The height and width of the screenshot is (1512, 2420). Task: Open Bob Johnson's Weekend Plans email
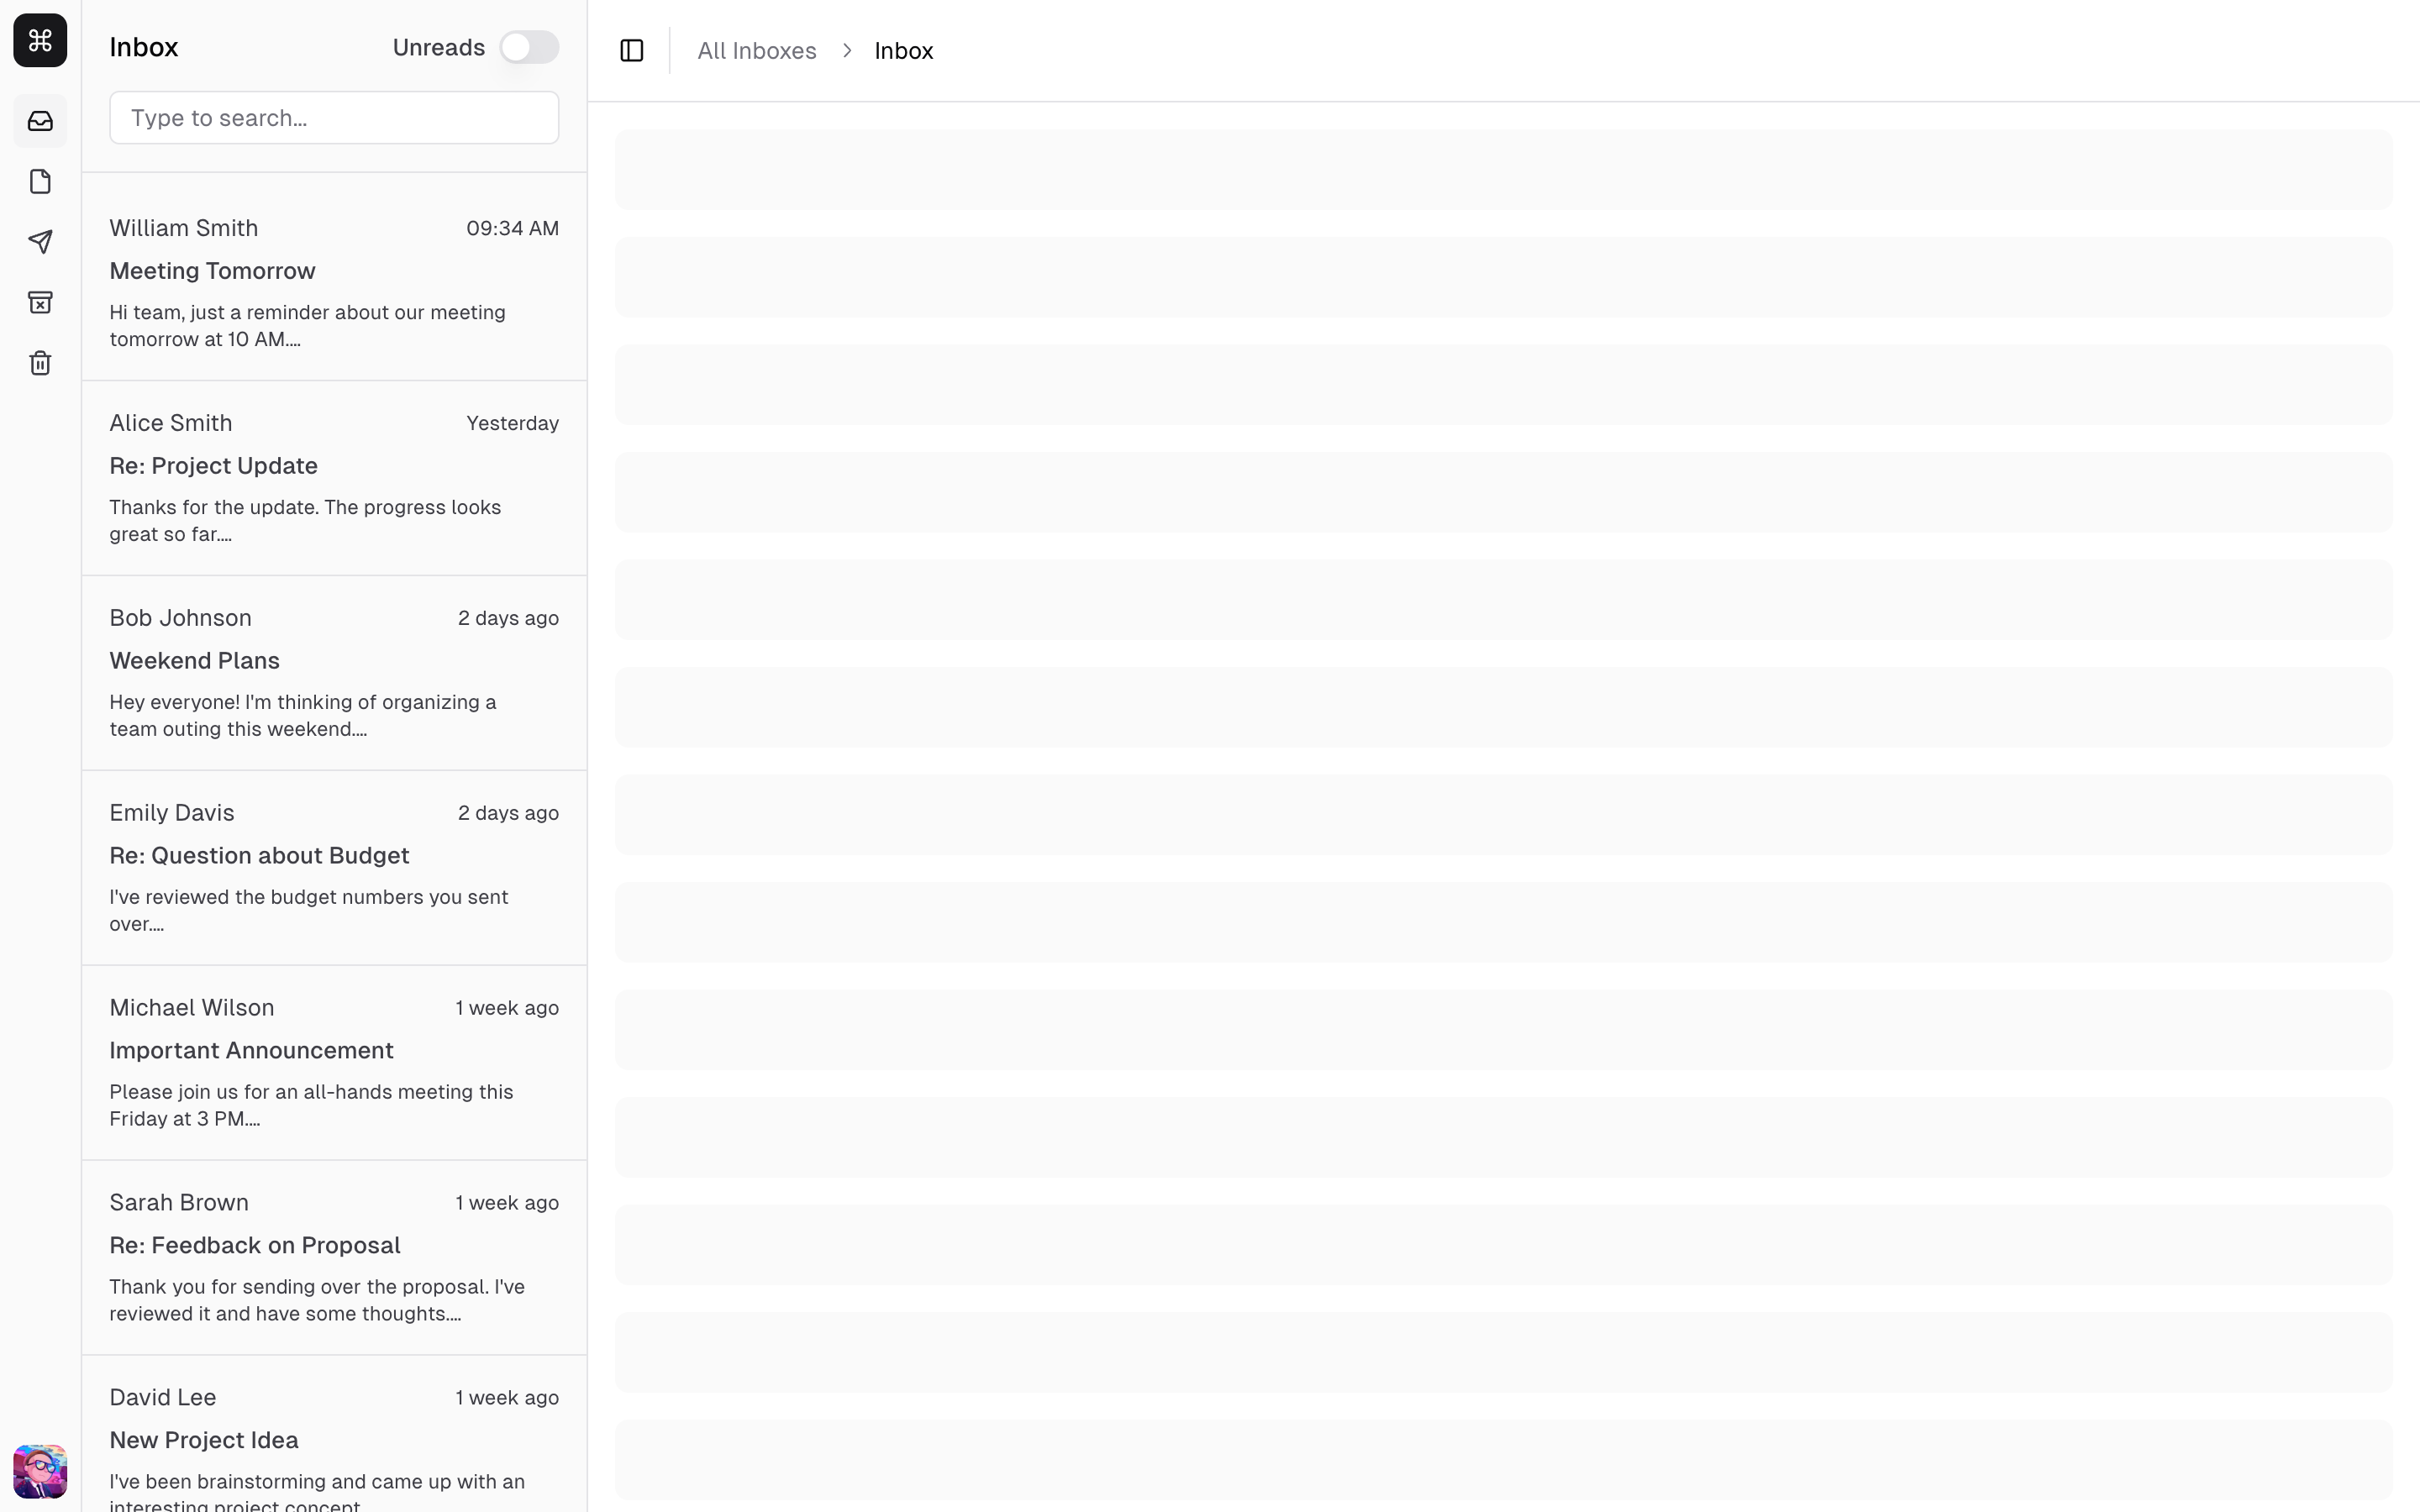(334, 672)
